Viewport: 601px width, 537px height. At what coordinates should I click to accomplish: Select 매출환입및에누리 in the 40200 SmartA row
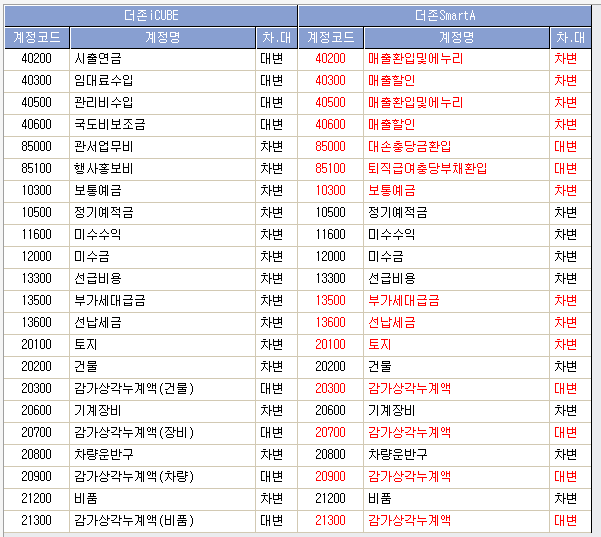pos(456,59)
